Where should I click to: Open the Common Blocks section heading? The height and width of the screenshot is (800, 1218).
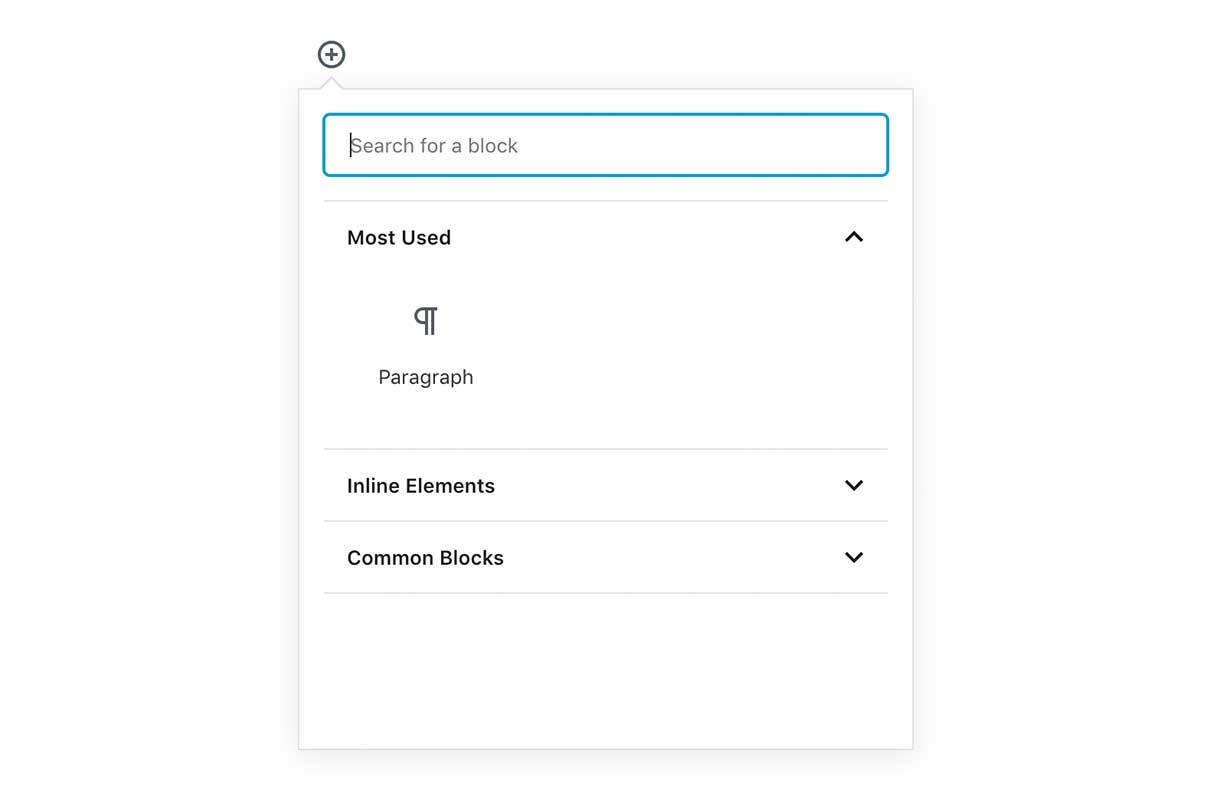click(x=425, y=557)
